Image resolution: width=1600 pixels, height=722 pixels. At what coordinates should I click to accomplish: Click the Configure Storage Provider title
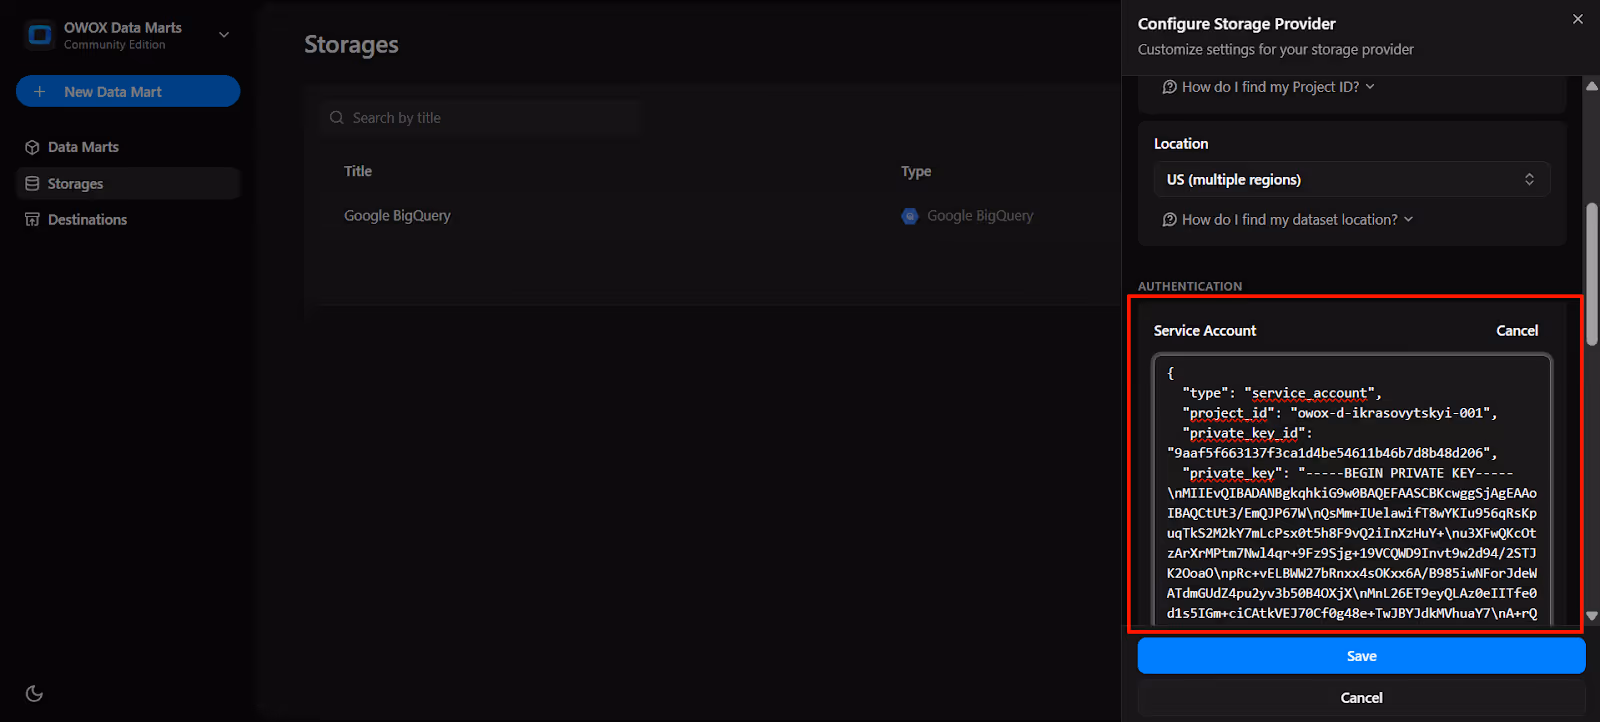[x=1236, y=24]
